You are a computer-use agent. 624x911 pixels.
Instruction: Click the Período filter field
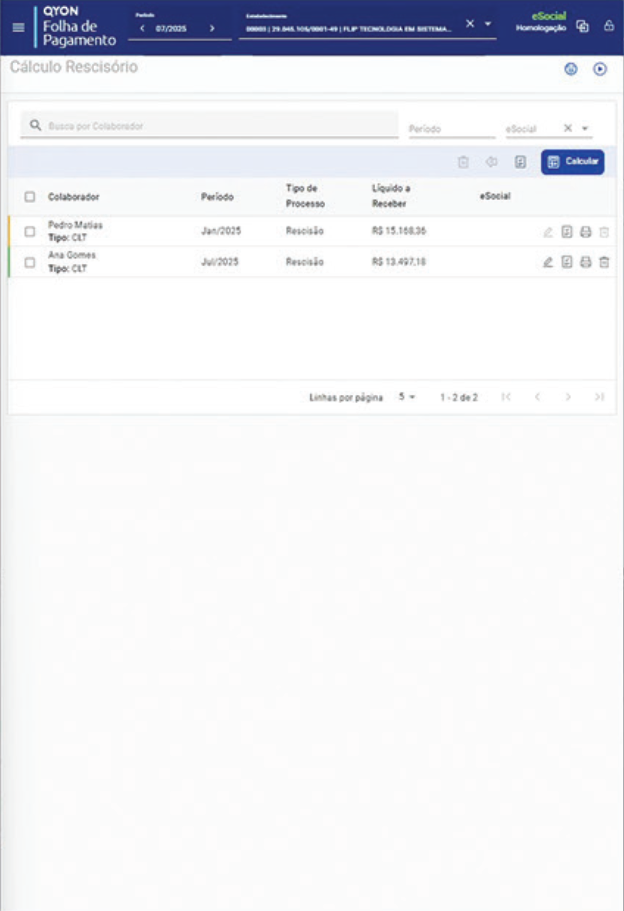tap(451, 128)
